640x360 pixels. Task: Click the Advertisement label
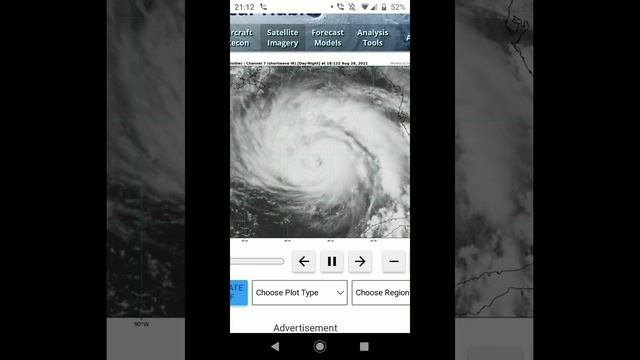[x=305, y=328]
